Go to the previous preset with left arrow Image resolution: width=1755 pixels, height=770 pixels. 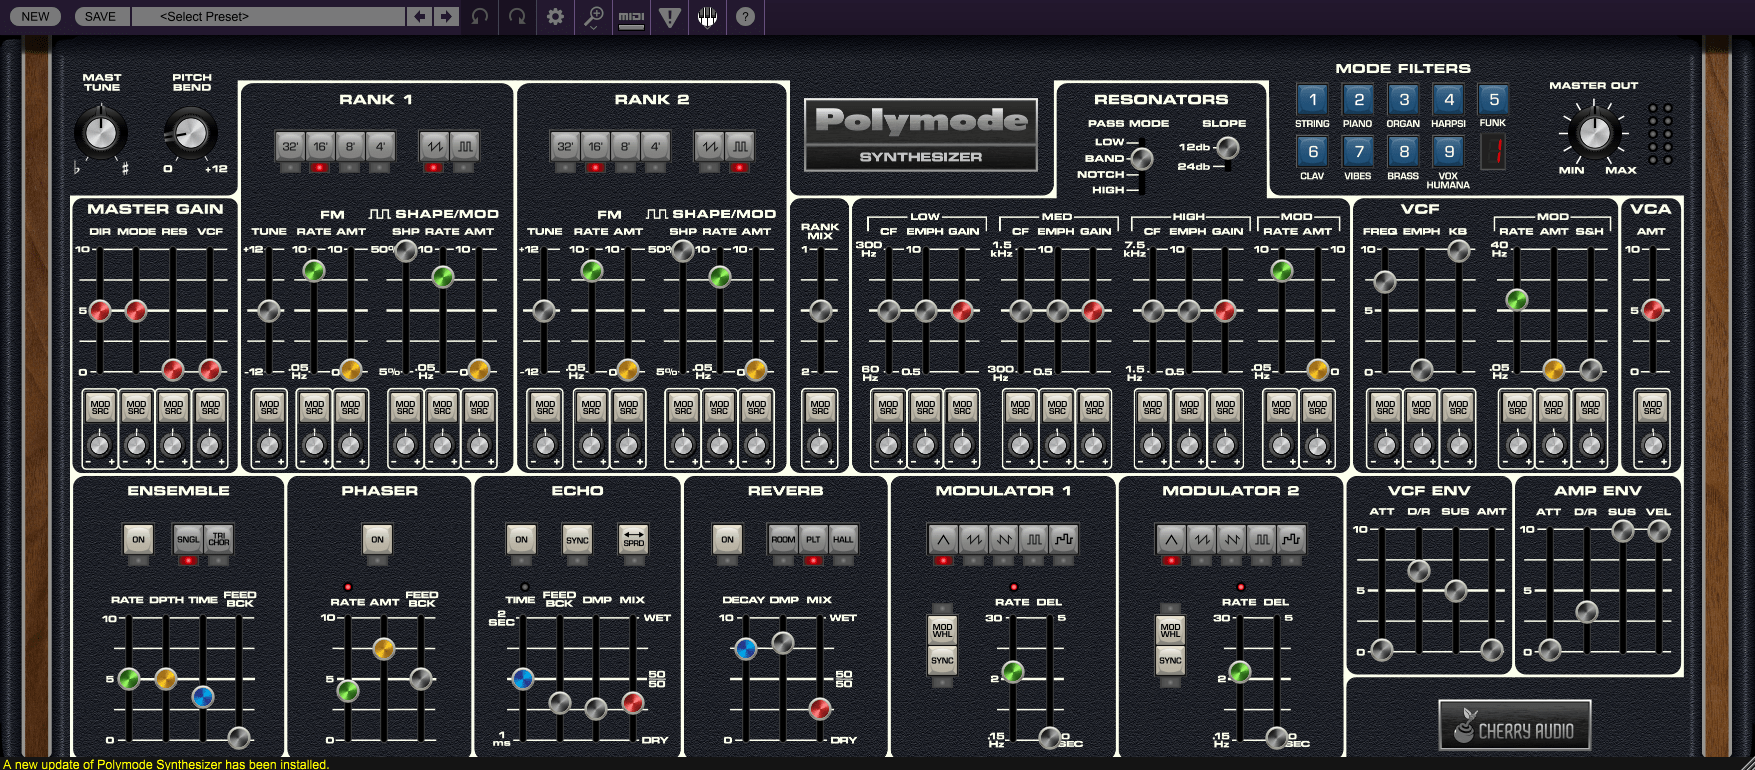point(420,16)
